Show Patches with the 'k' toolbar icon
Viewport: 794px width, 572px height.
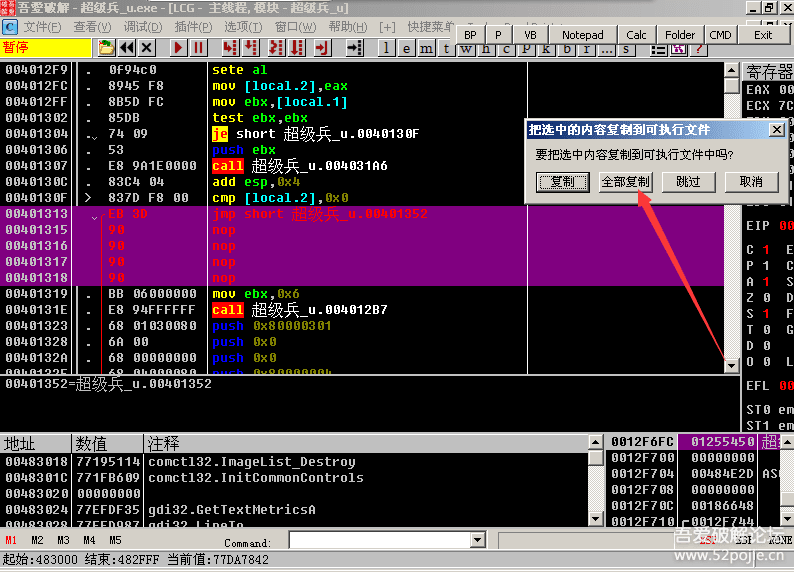[546, 51]
